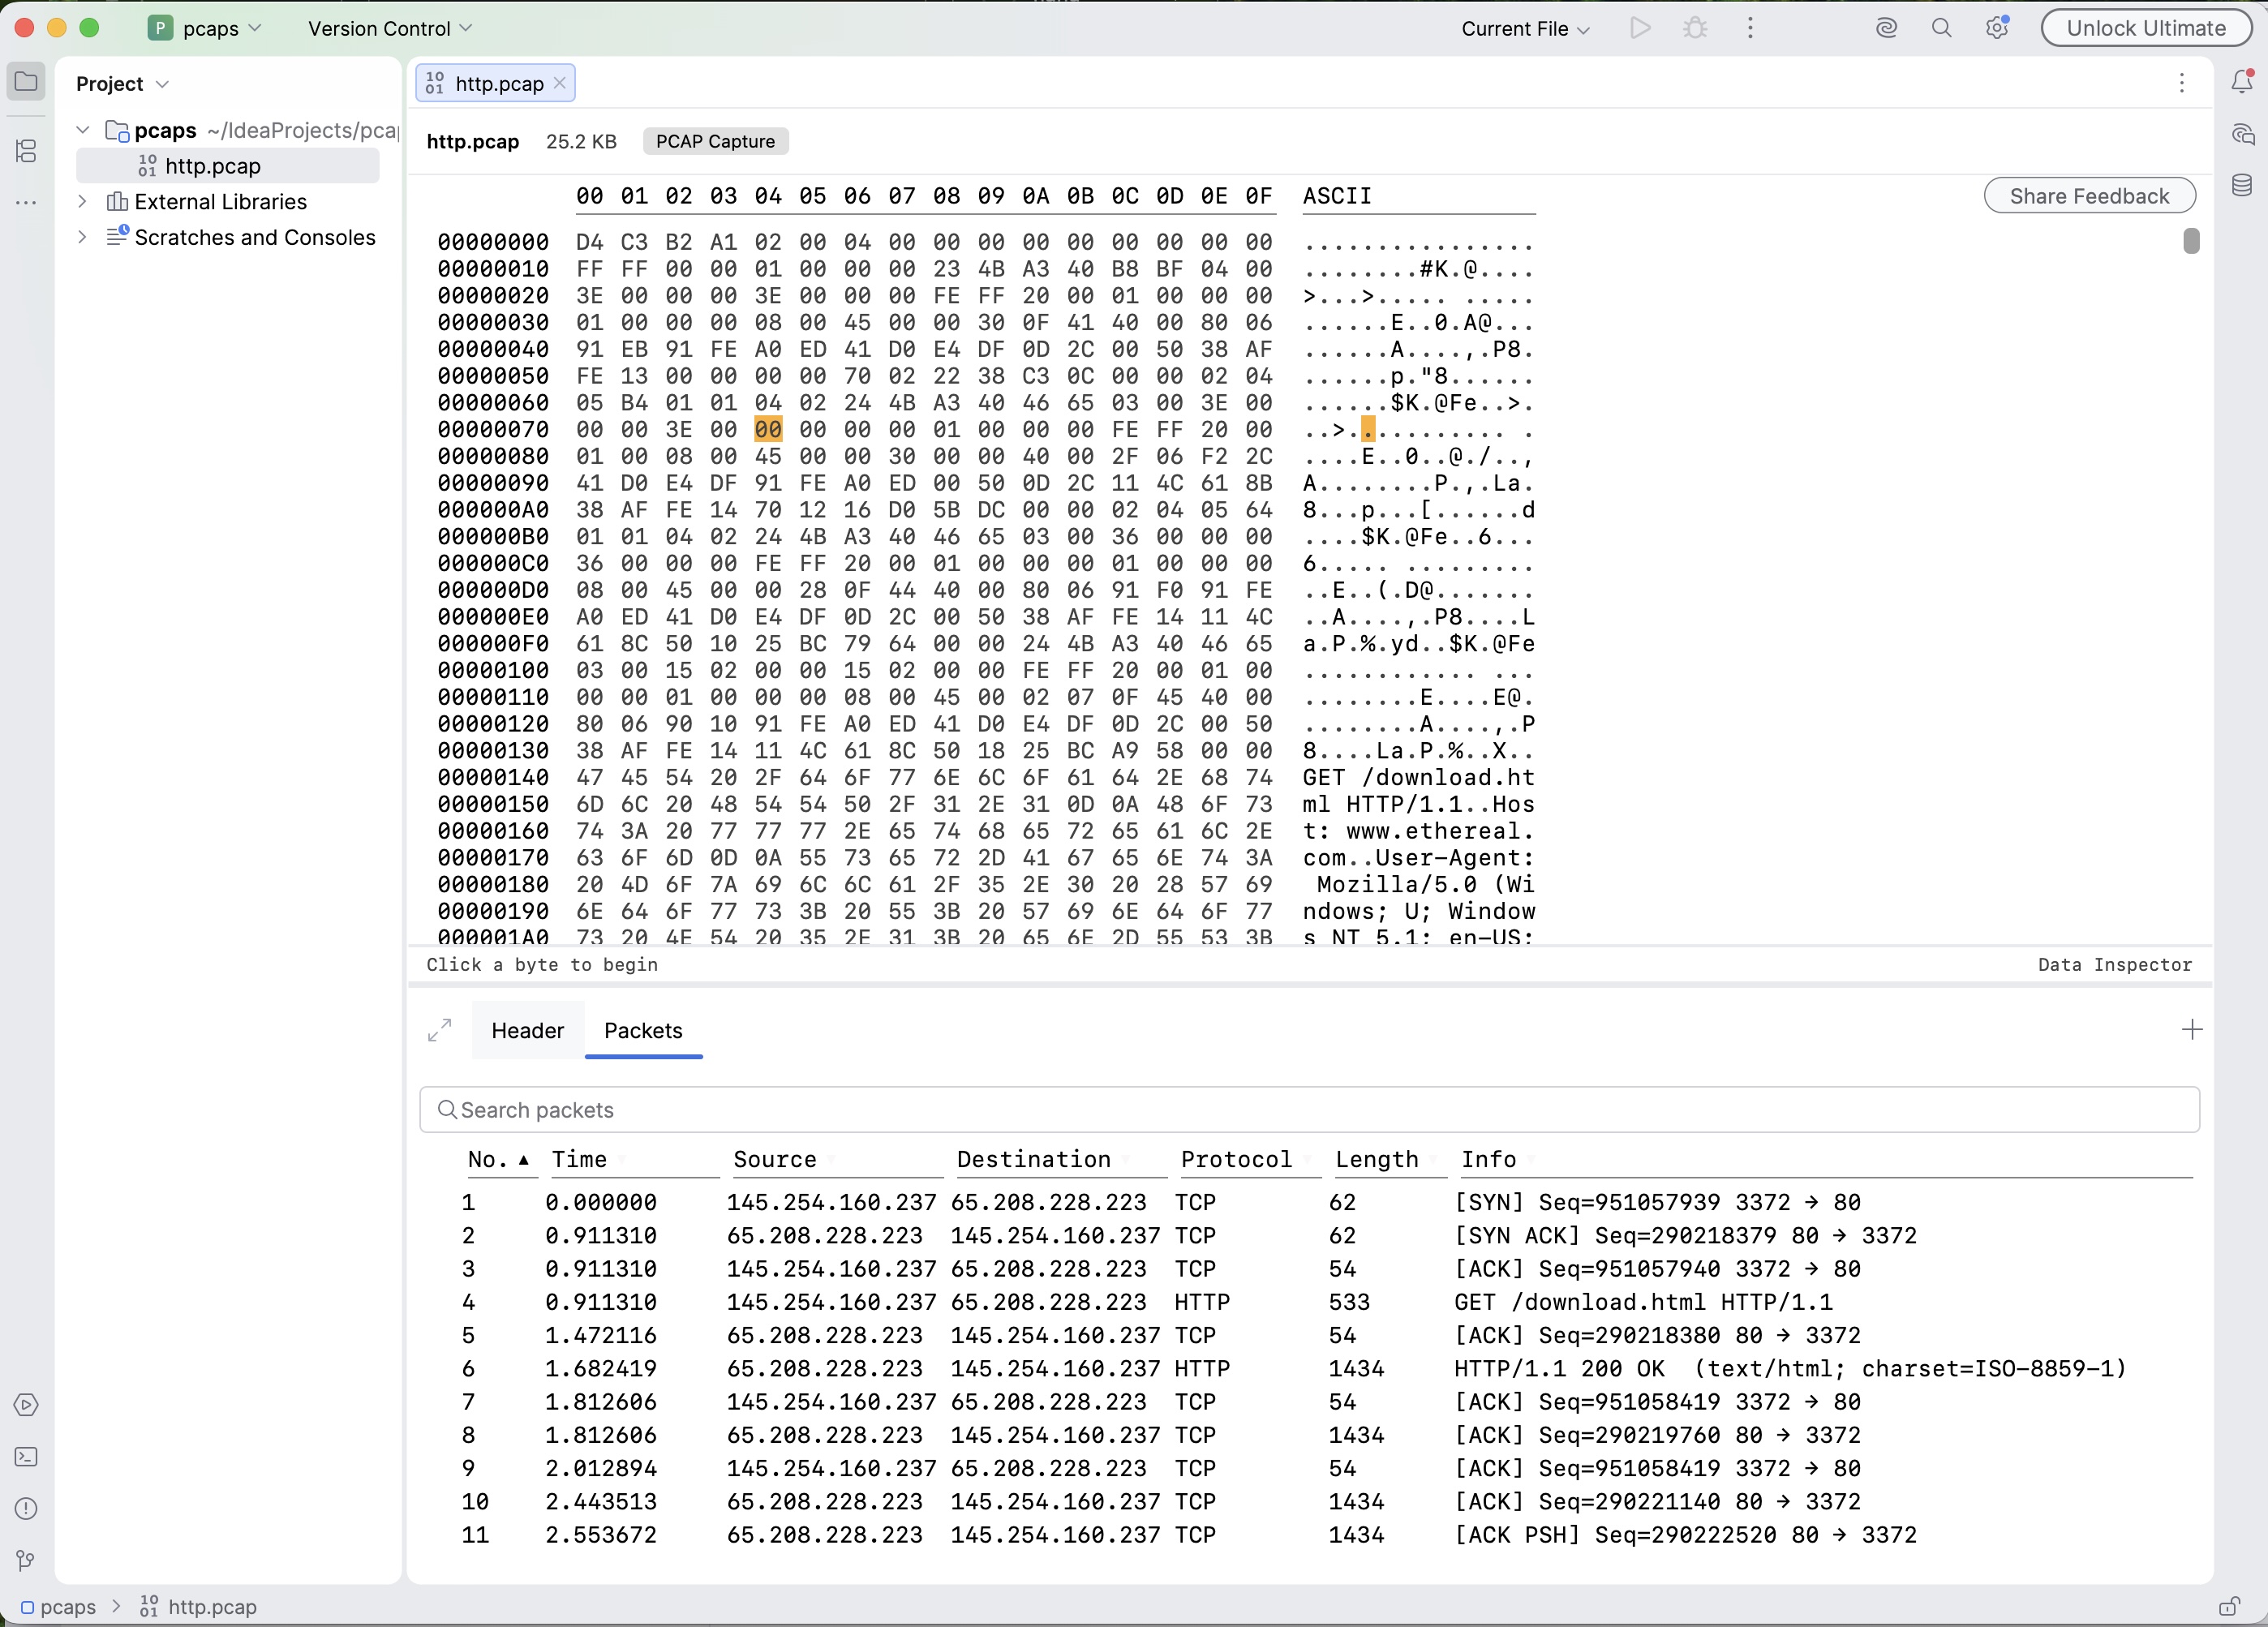
Task: Open the Project view dropdown
Action: (122, 84)
